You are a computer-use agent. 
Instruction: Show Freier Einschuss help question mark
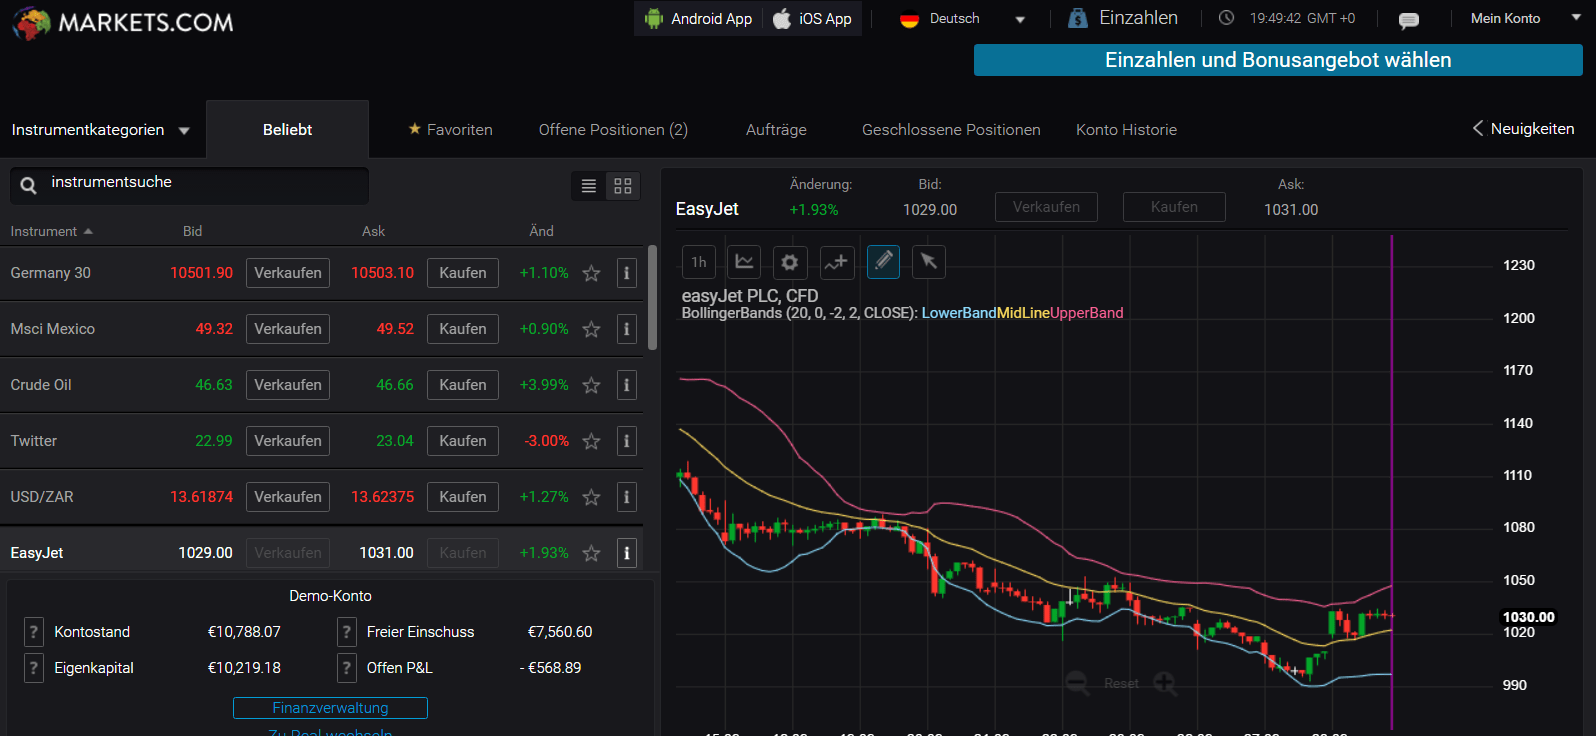(347, 632)
